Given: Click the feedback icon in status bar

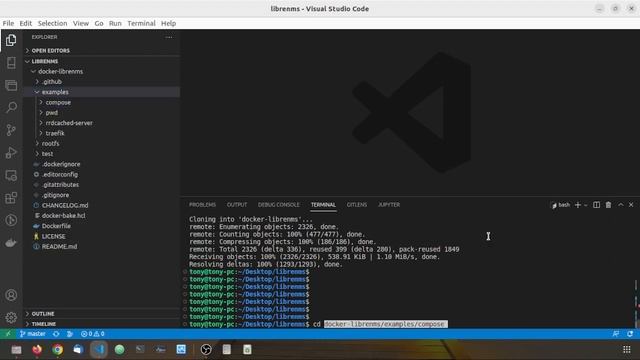Looking at the screenshot, I should tap(616, 334).
